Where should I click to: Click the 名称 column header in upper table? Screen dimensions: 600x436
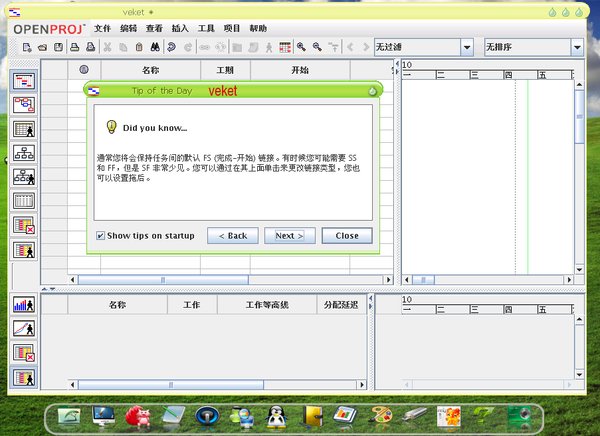coord(150,70)
